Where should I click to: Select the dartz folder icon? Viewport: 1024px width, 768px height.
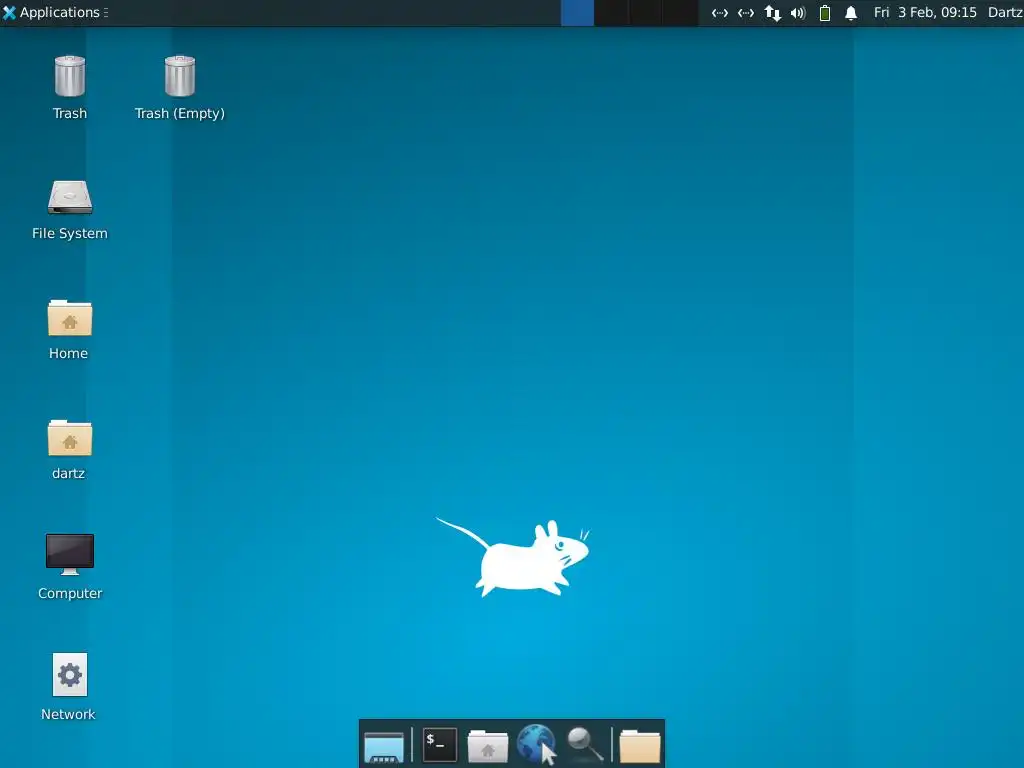(70, 438)
